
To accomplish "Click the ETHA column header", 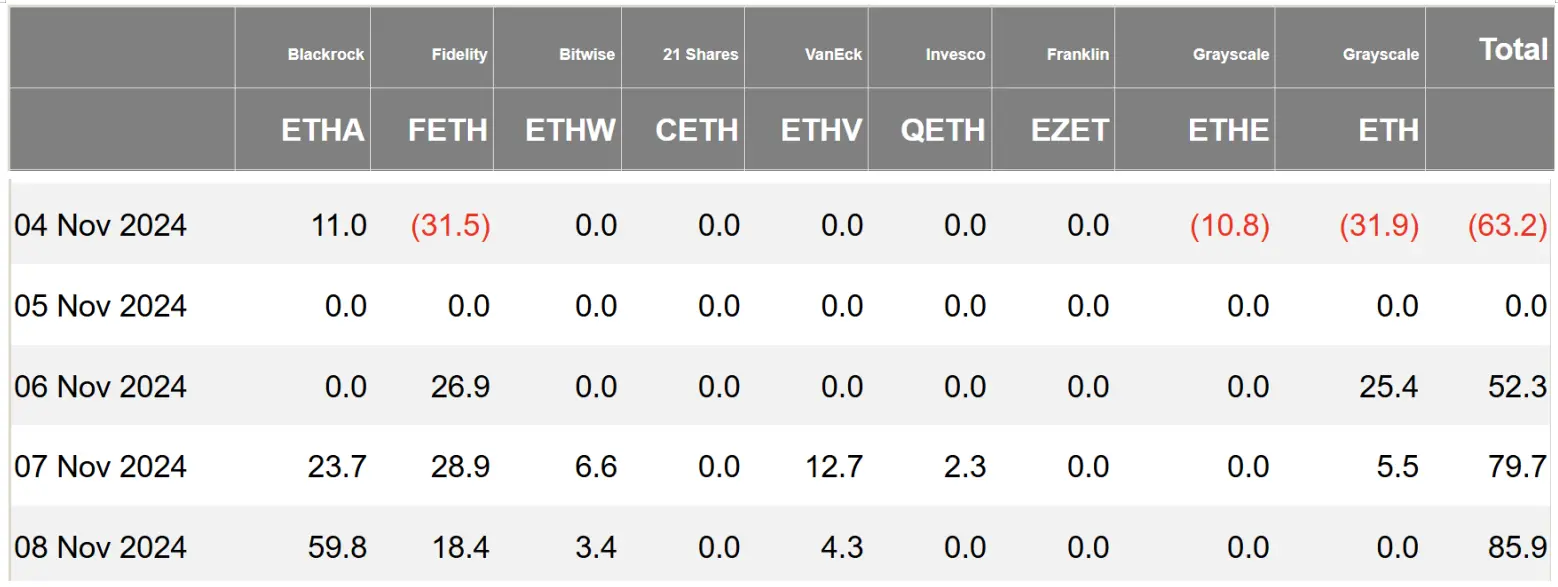I will click(323, 130).
